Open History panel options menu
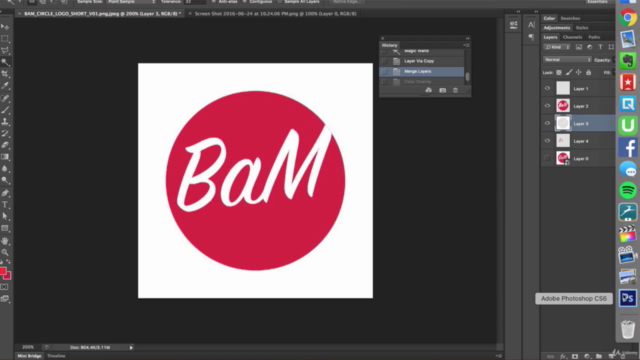Image resolution: width=640 pixels, height=360 pixels. (466, 45)
